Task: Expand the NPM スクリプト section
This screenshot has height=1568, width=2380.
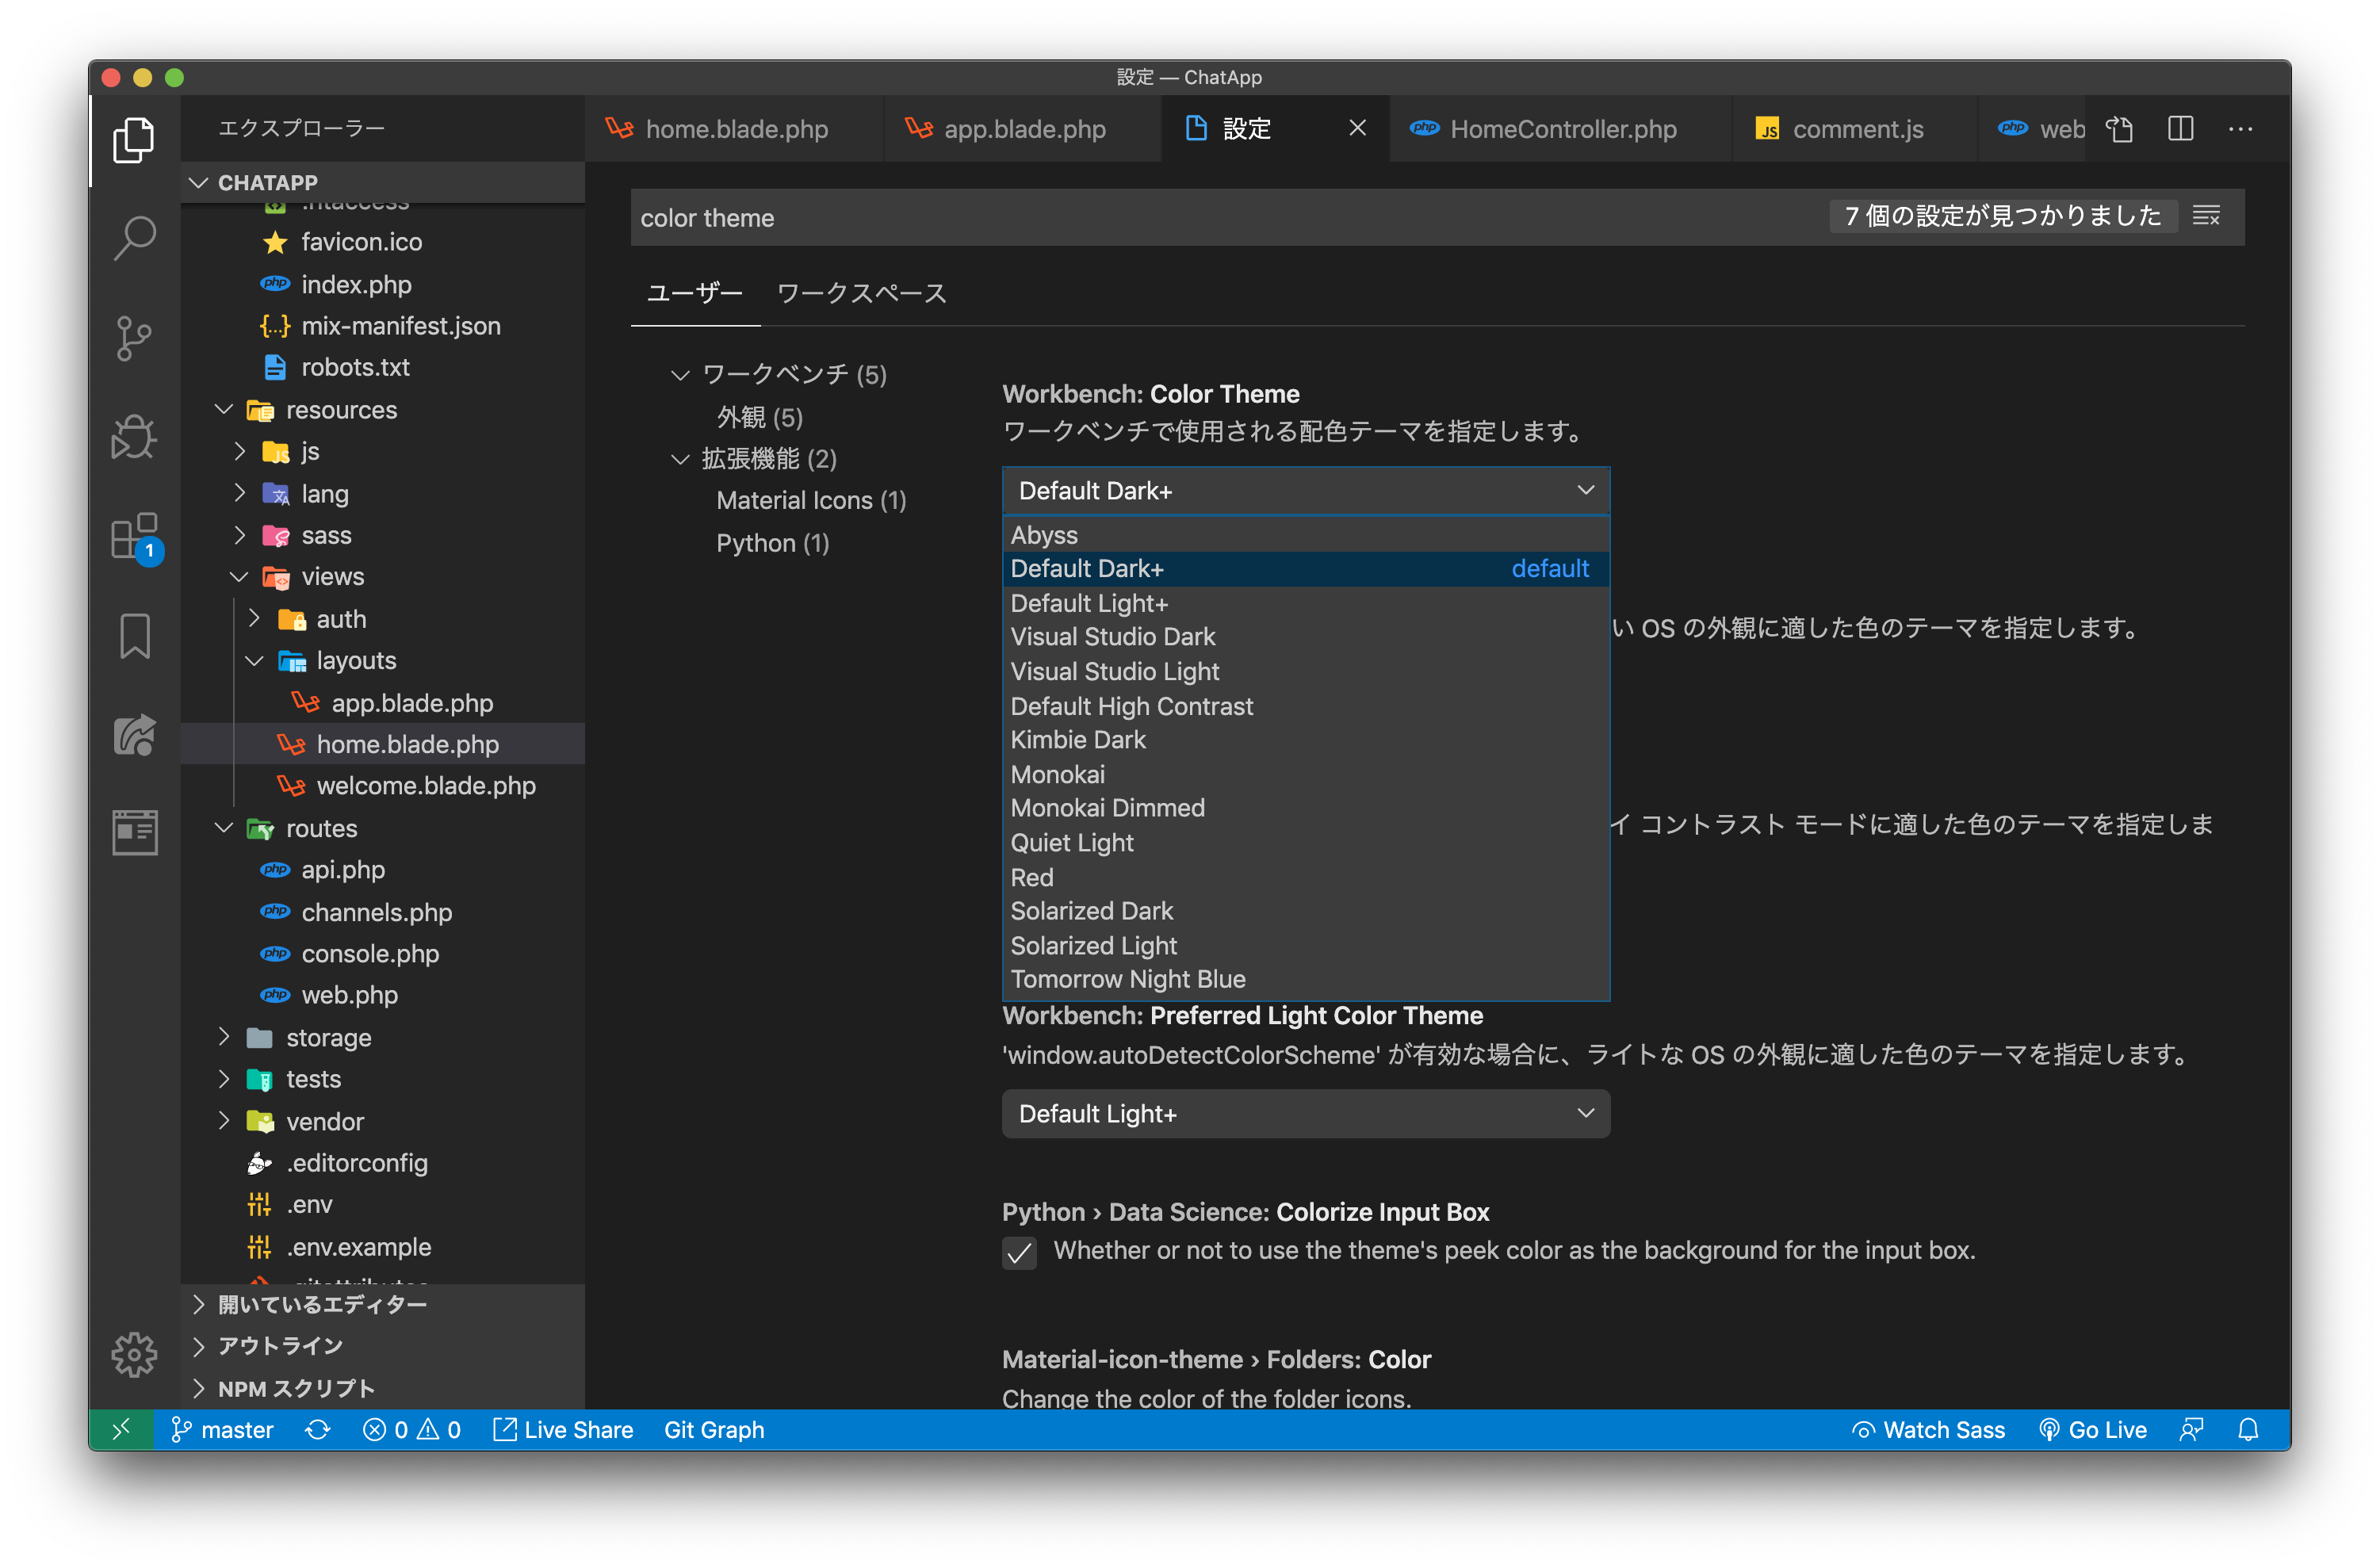Action: [383, 1388]
